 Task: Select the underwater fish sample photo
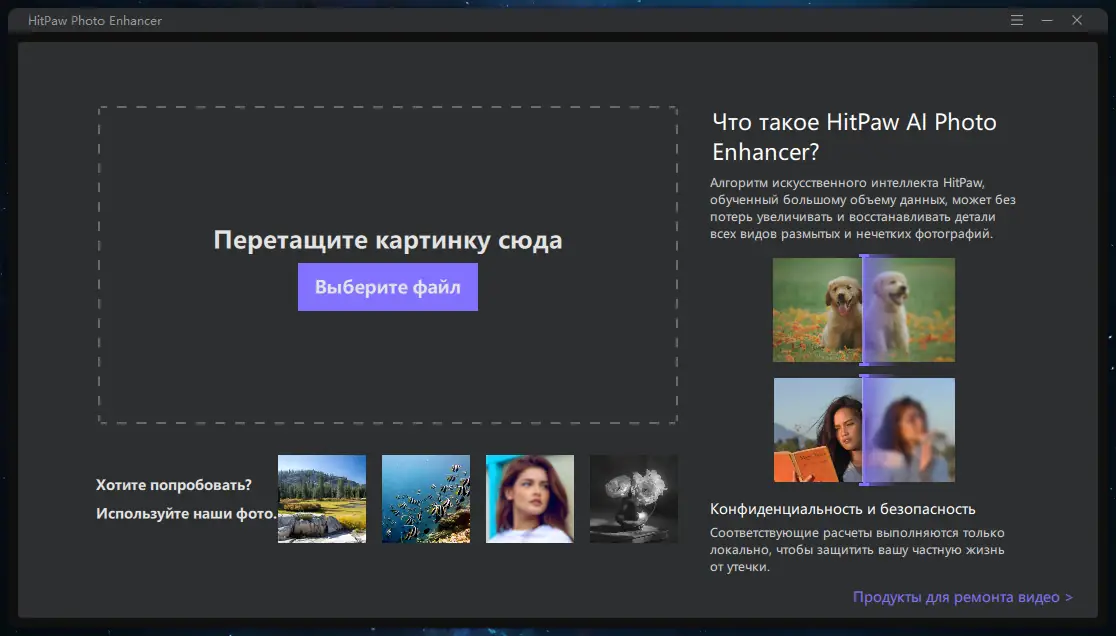pos(425,499)
